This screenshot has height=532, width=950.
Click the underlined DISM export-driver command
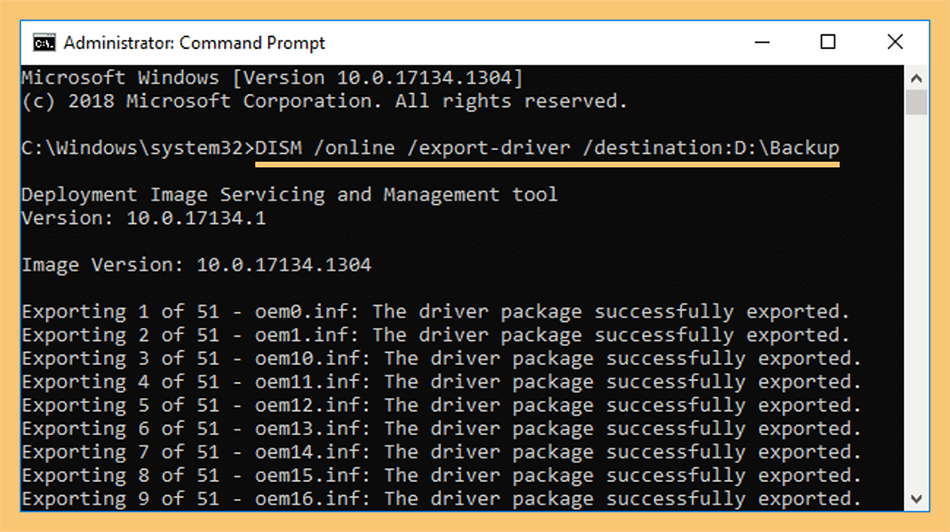click(x=547, y=148)
